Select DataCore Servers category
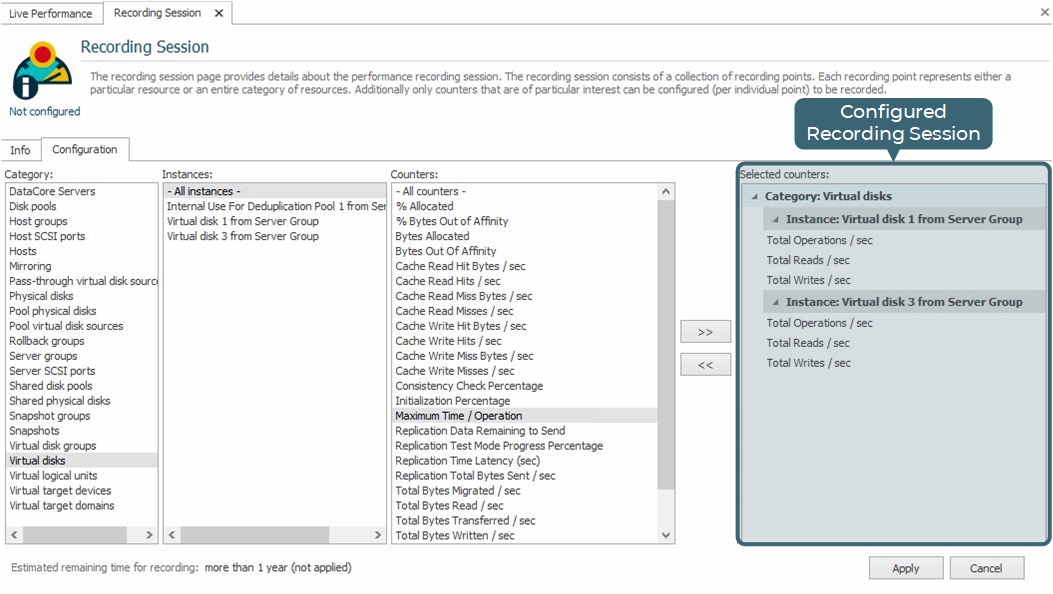1053x594 pixels. coord(52,191)
